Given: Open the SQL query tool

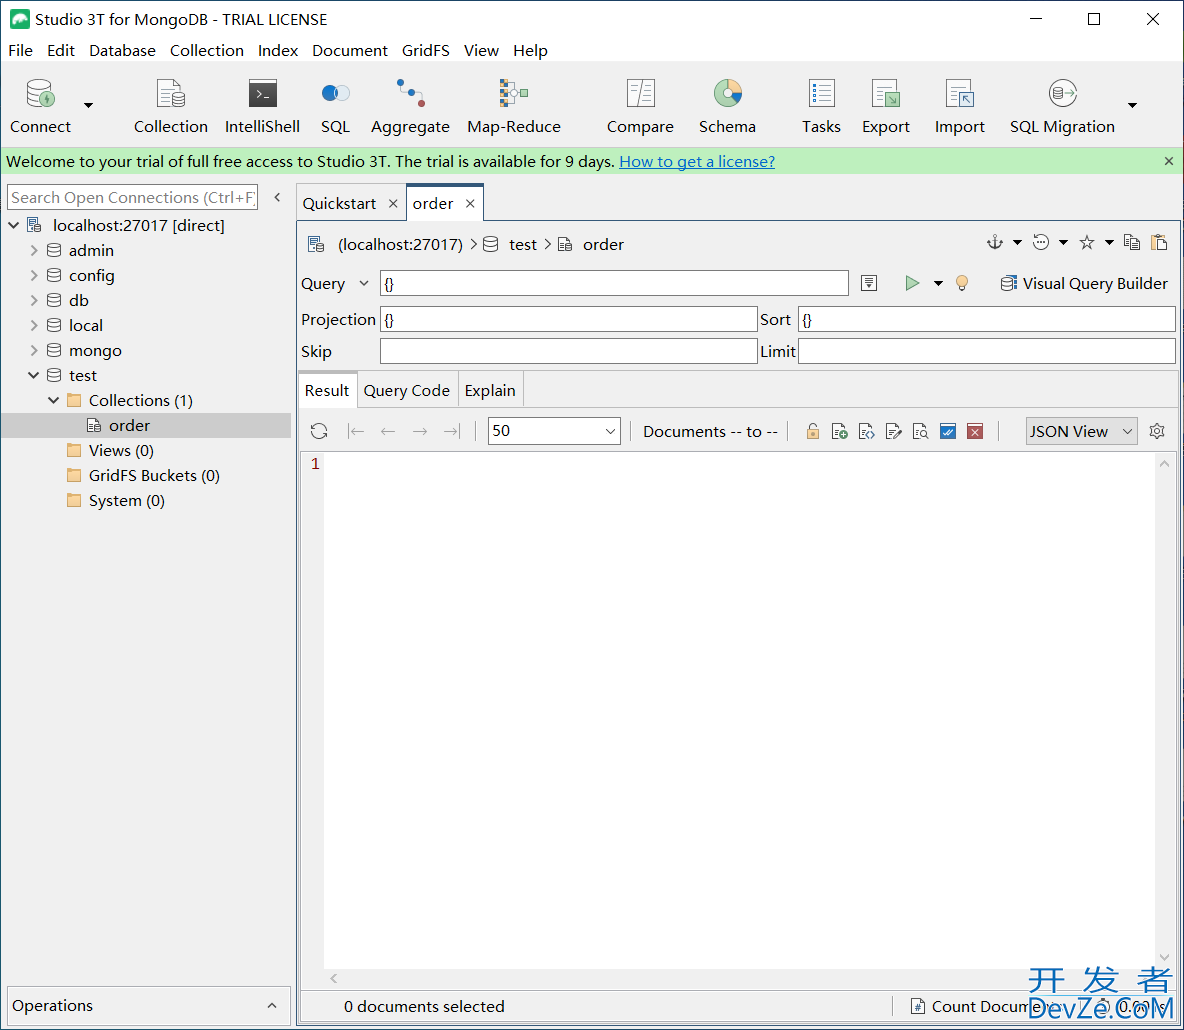Looking at the screenshot, I should 335,106.
